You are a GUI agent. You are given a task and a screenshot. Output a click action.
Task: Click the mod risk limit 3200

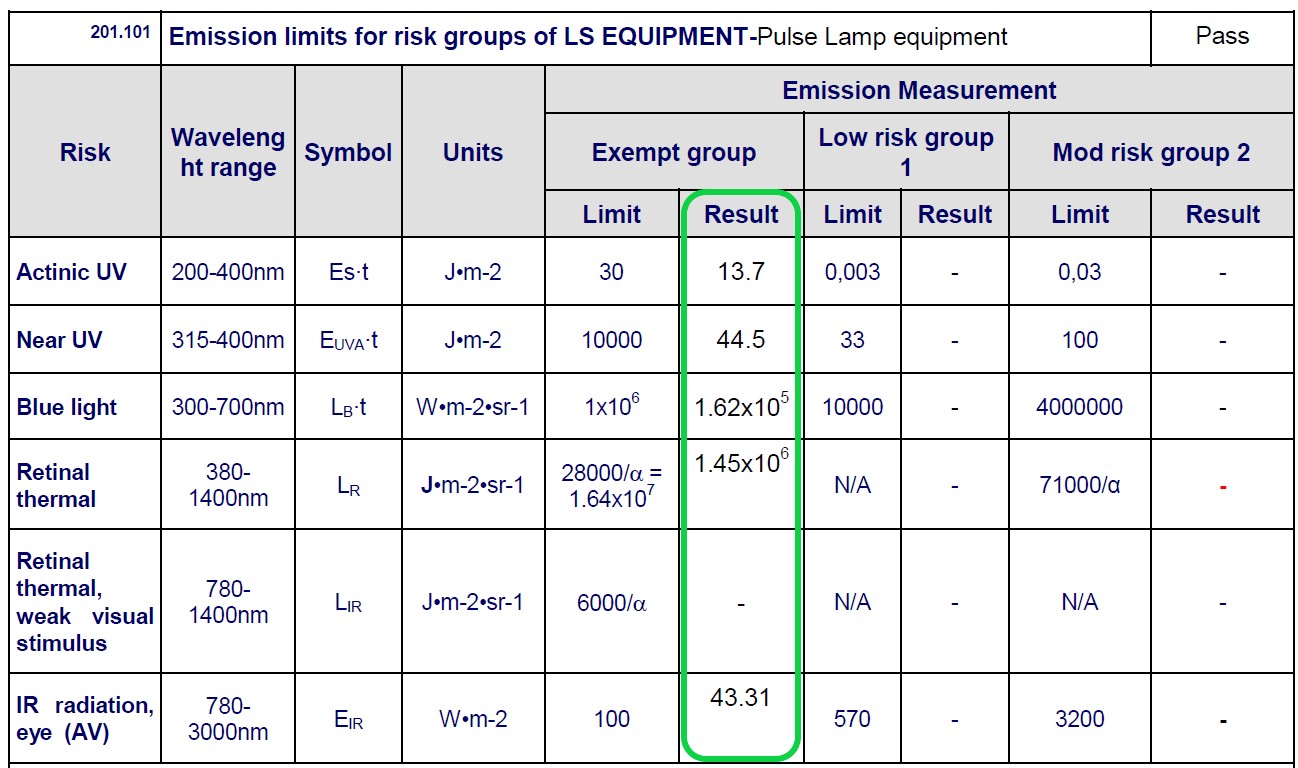[1080, 719]
